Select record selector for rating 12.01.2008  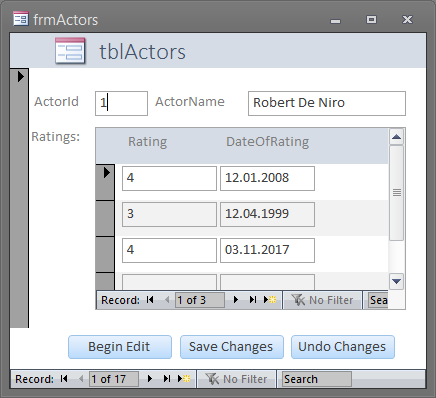click(x=105, y=182)
